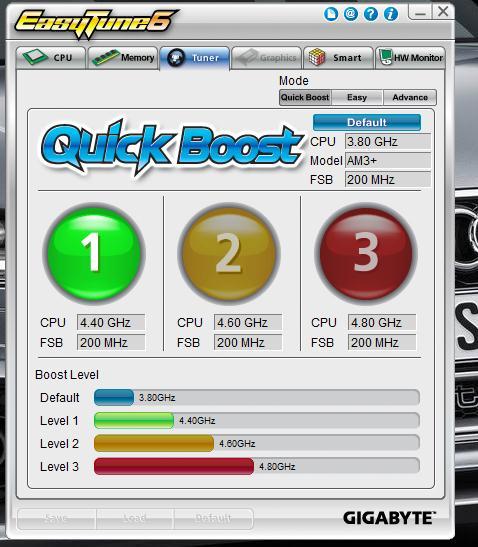Open the info 'i' icon
Screen dimensions: 478x547
pos(391,14)
